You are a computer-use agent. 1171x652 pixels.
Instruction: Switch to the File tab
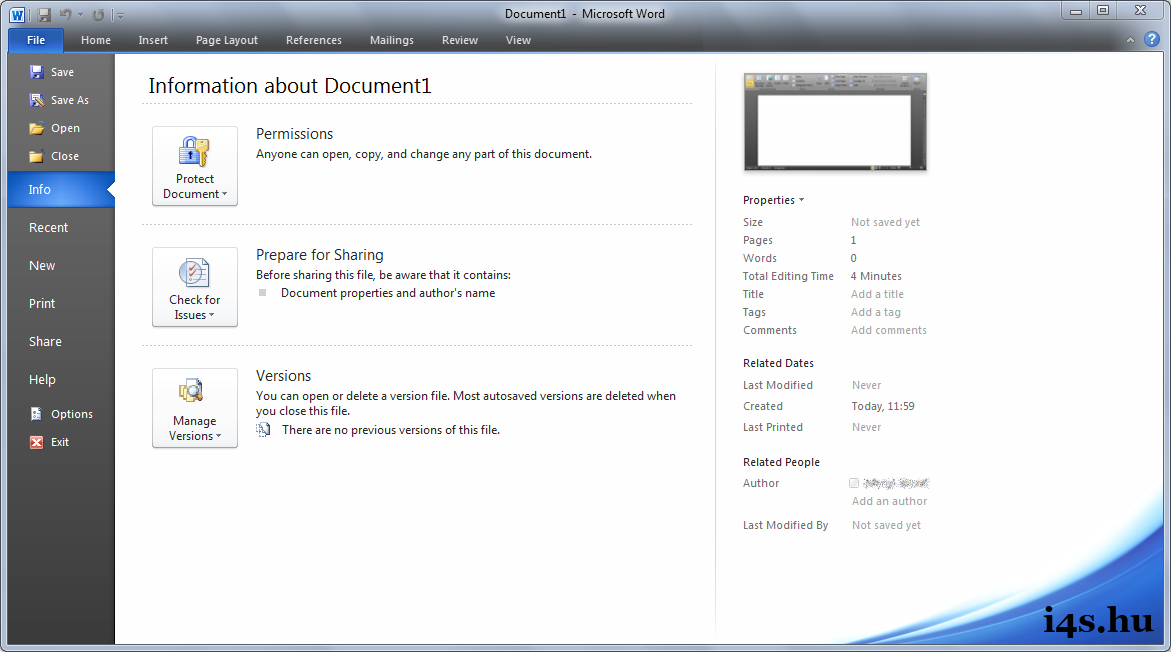(36, 40)
